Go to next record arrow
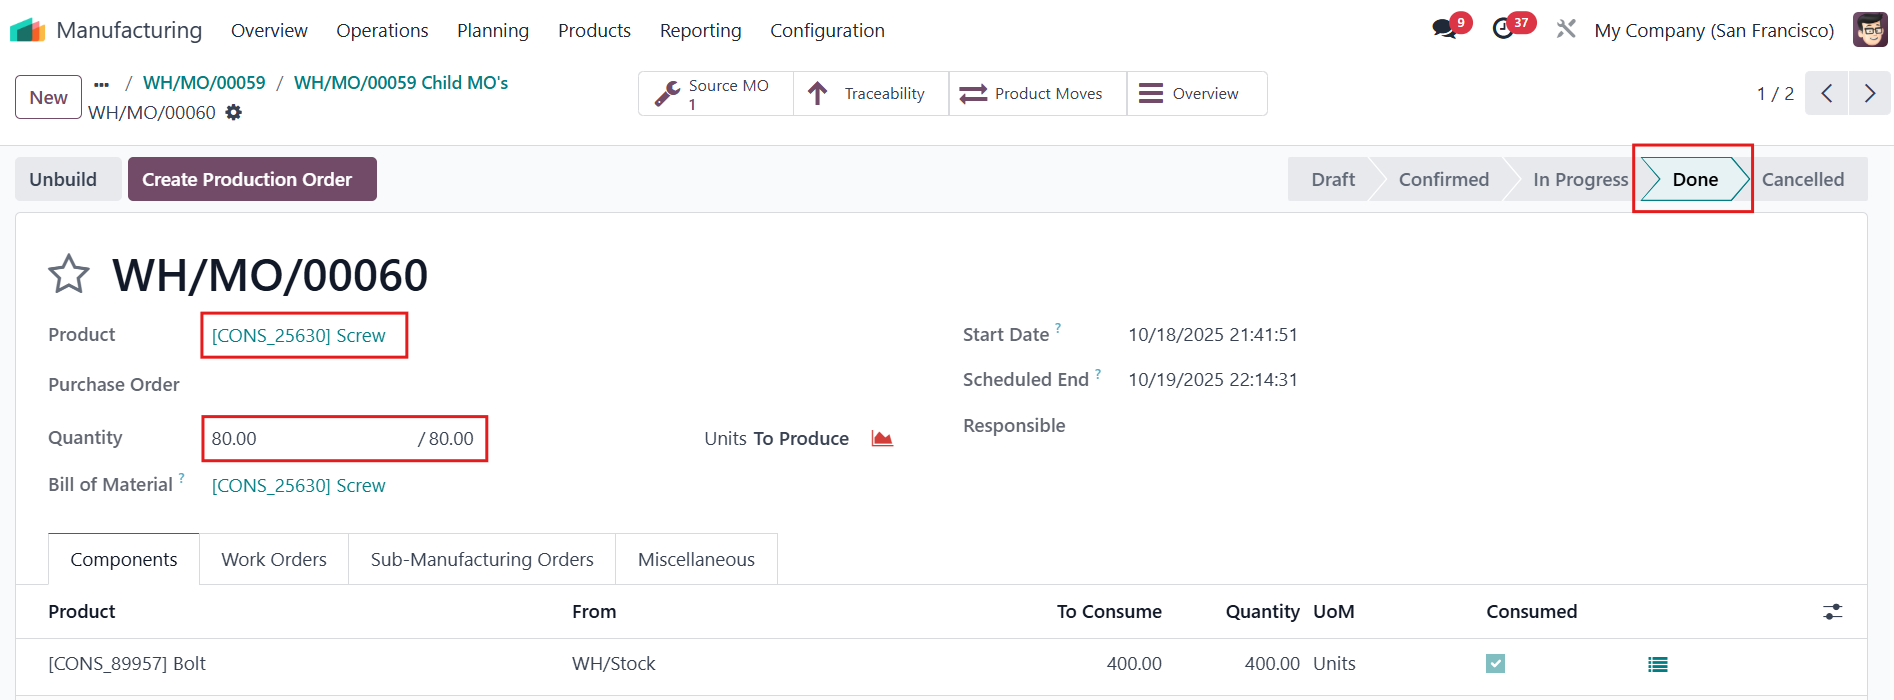1894x700 pixels. (1869, 93)
